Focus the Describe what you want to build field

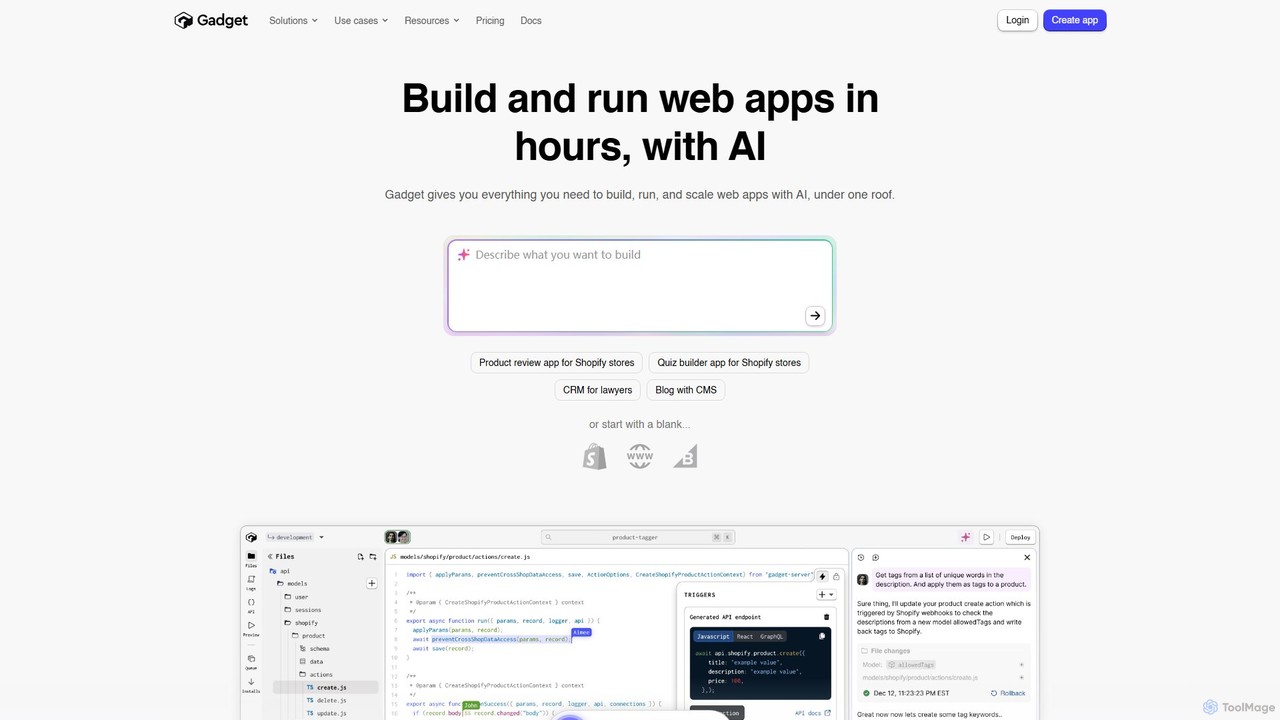pyautogui.click(x=640, y=286)
